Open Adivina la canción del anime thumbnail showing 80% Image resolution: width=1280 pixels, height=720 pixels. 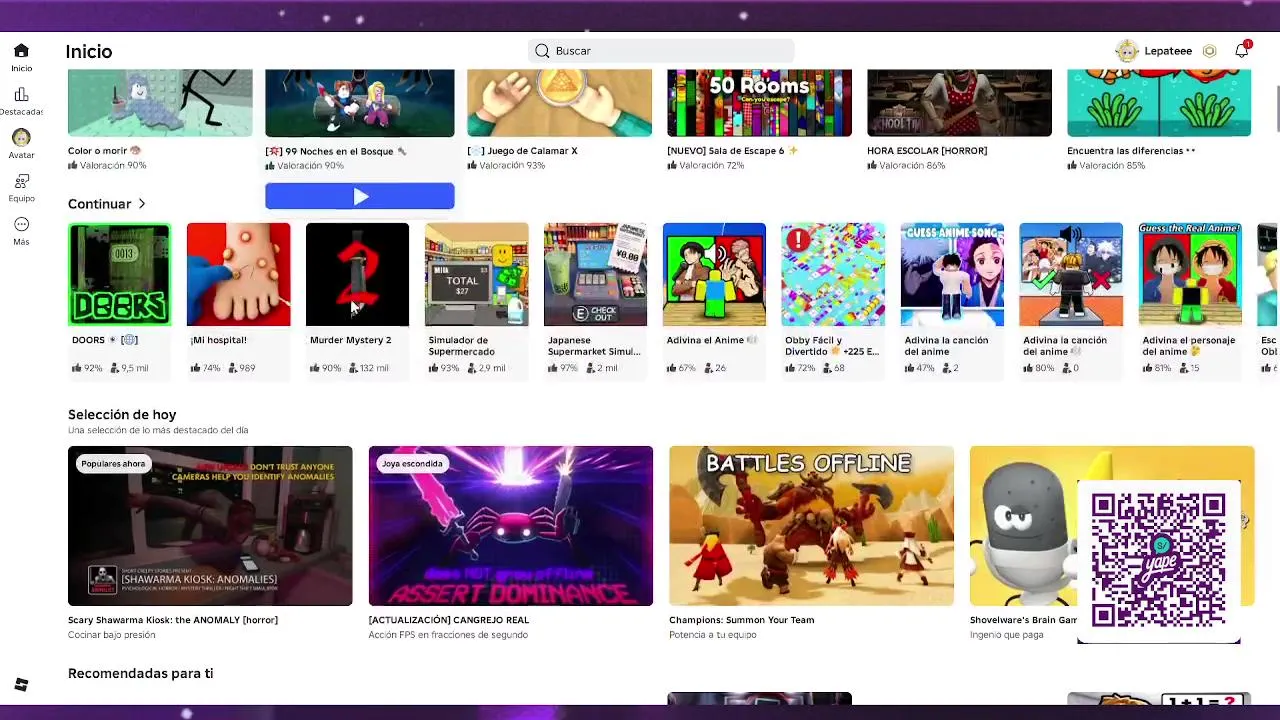[1071, 274]
